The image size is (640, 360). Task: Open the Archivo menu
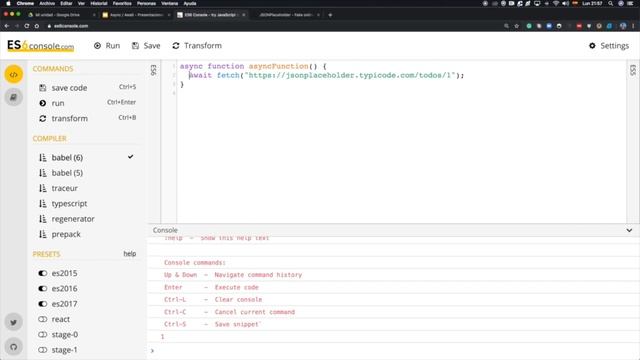coord(47,3)
